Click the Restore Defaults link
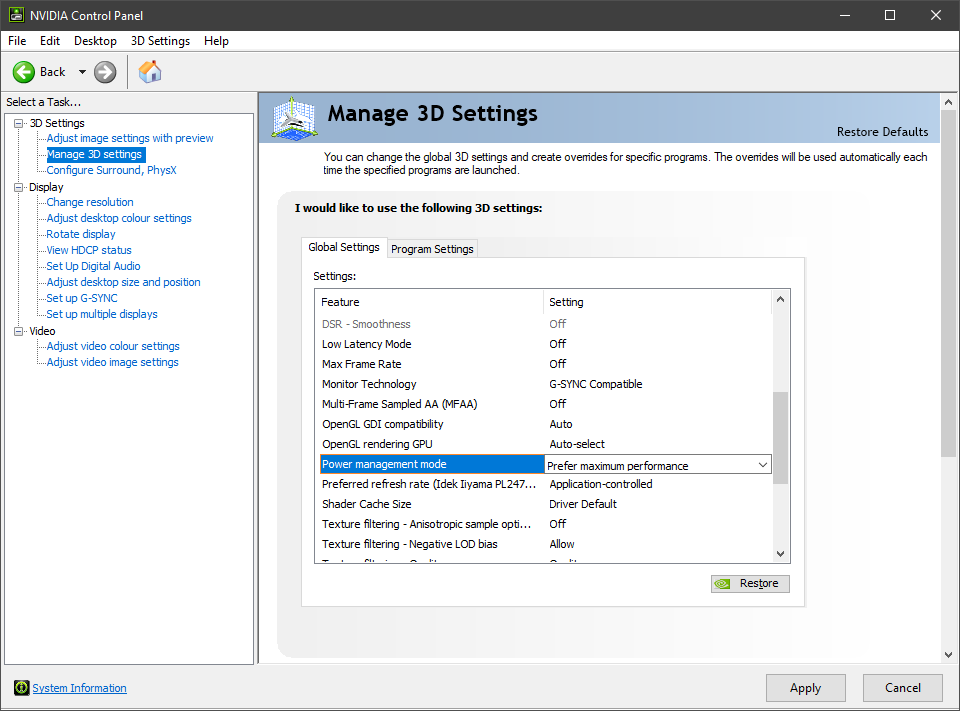The height and width of the screenshot is (711, 960). point(882,132)
